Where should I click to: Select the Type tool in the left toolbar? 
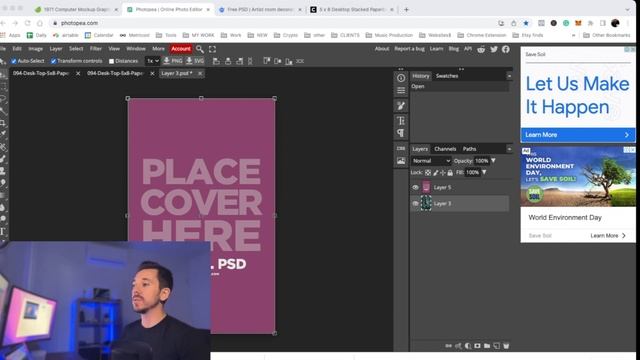[3, 232]
